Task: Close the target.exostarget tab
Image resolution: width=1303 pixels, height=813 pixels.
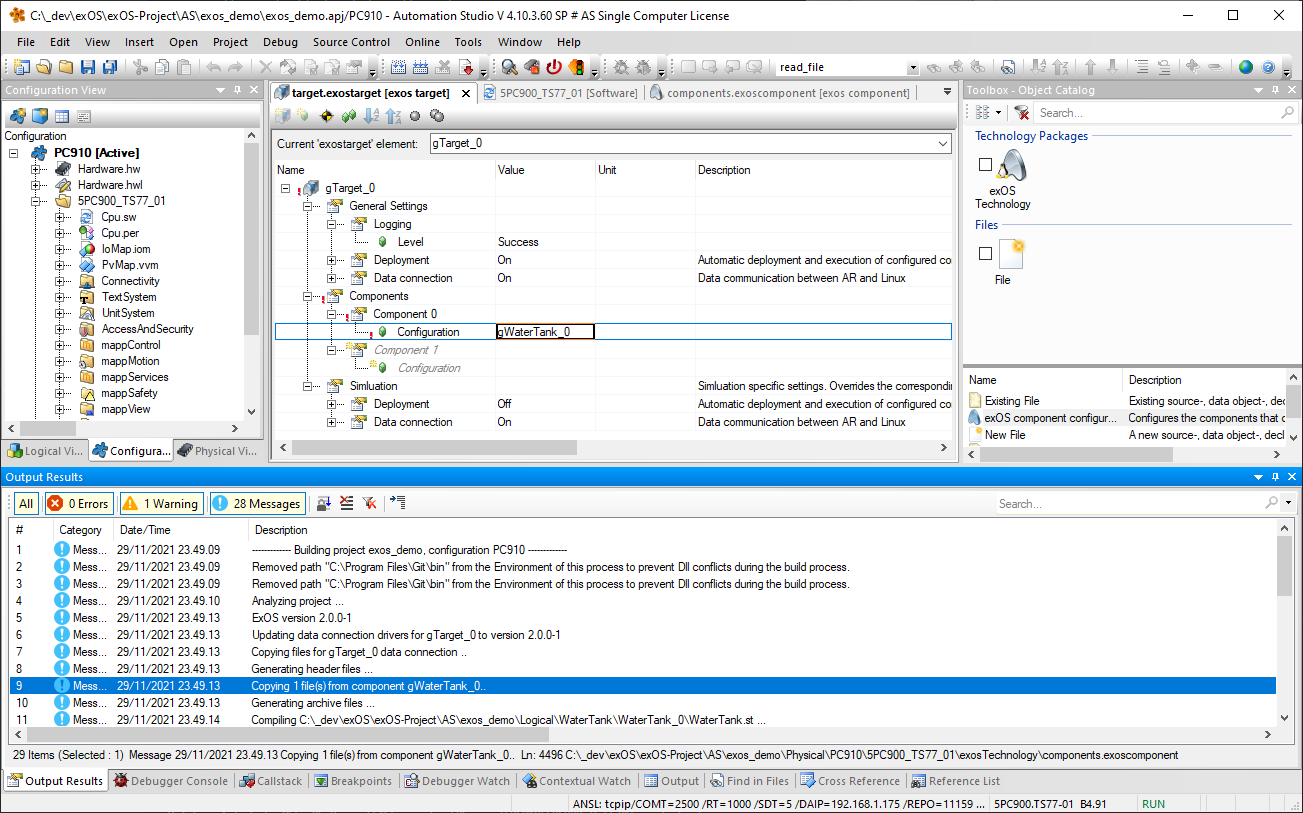Action: [467, 93]
